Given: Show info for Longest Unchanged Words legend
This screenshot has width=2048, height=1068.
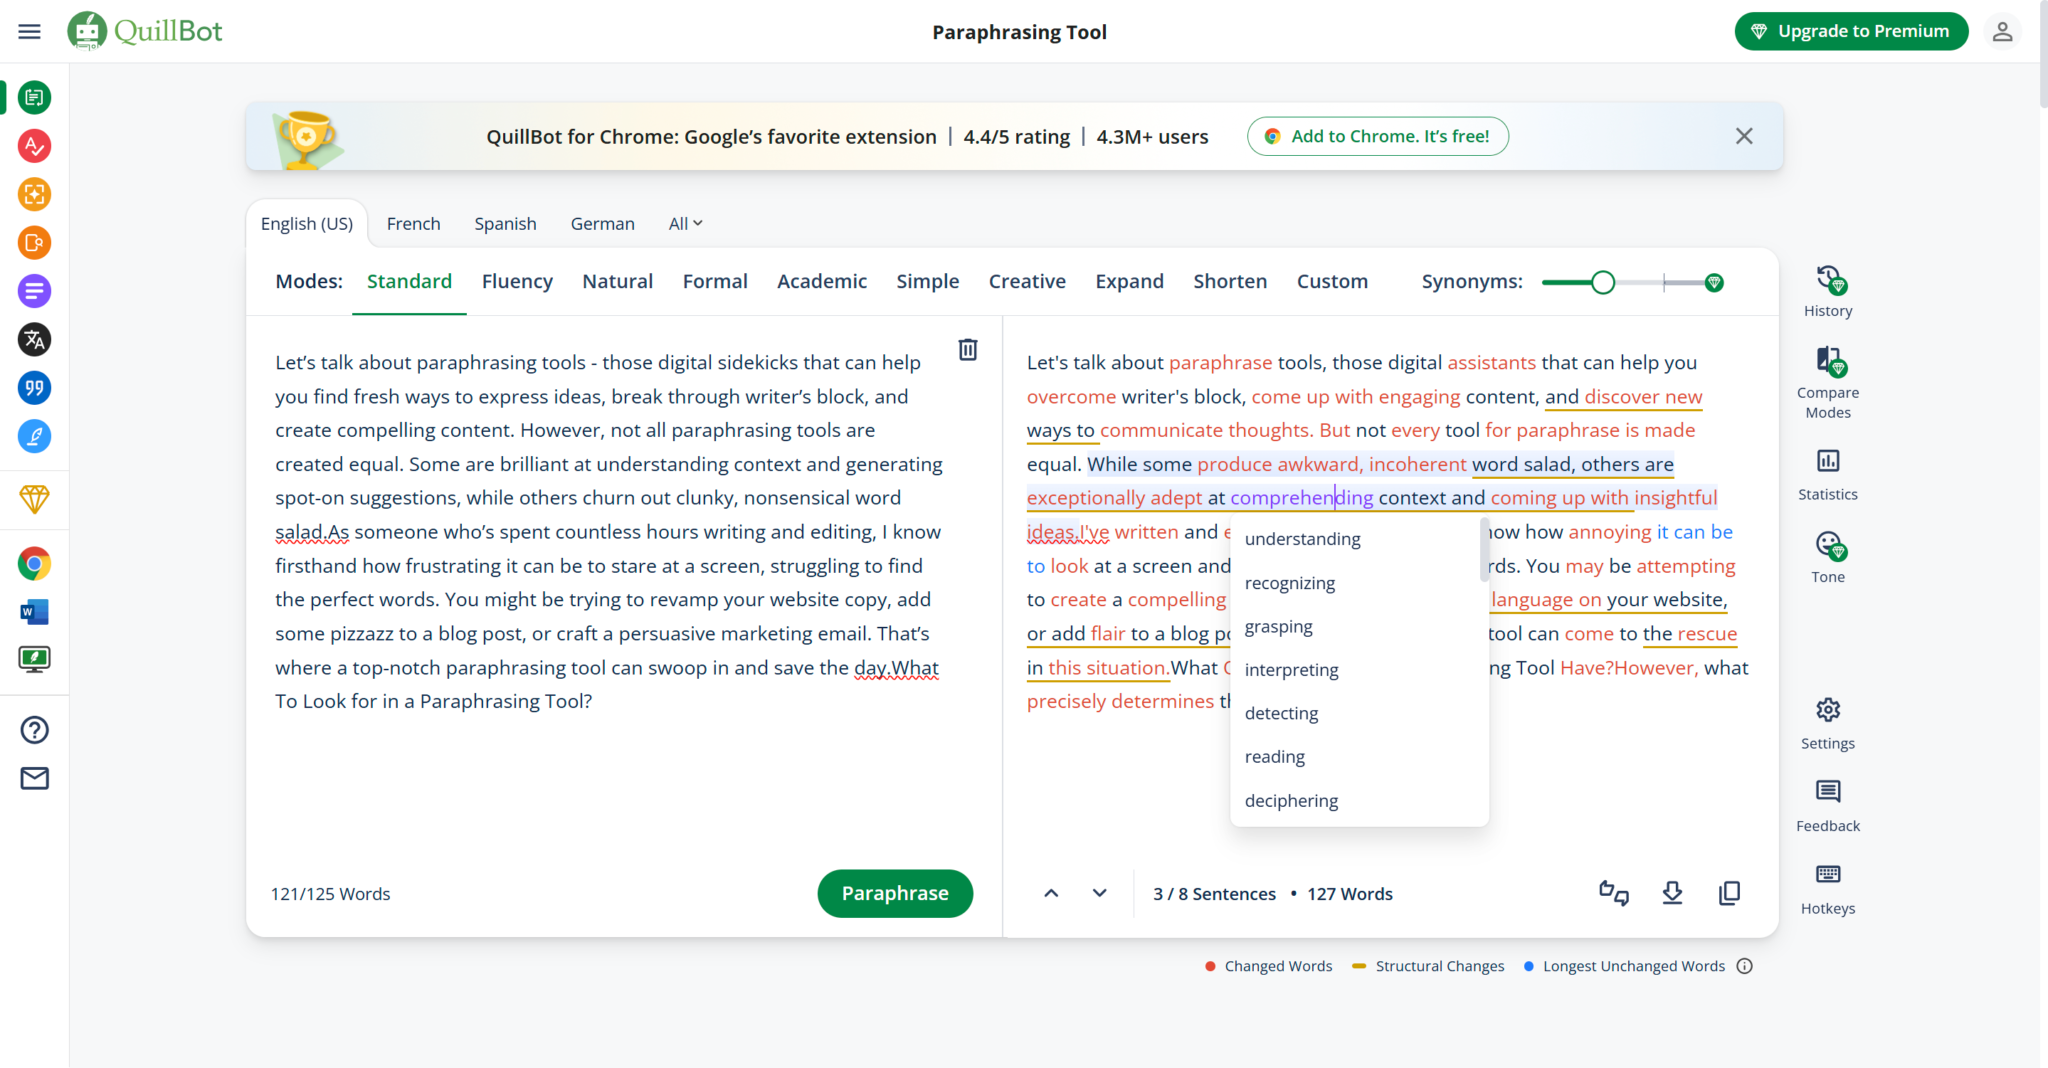Looking at the screenshot, I should 1745,966.
